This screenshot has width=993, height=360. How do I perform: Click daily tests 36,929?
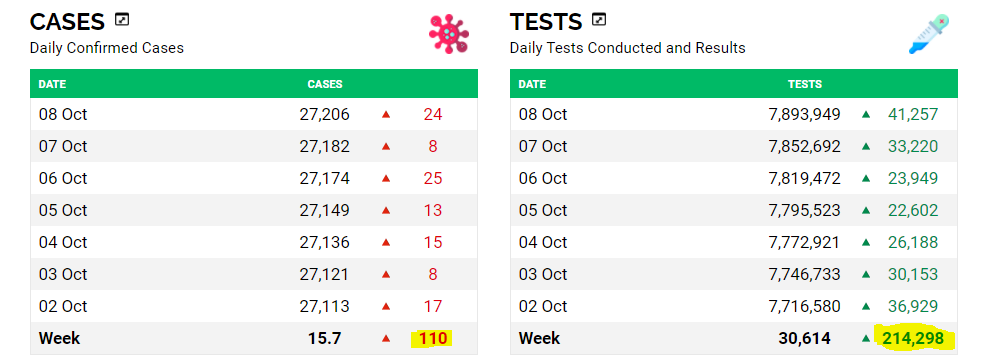(913, 306)
